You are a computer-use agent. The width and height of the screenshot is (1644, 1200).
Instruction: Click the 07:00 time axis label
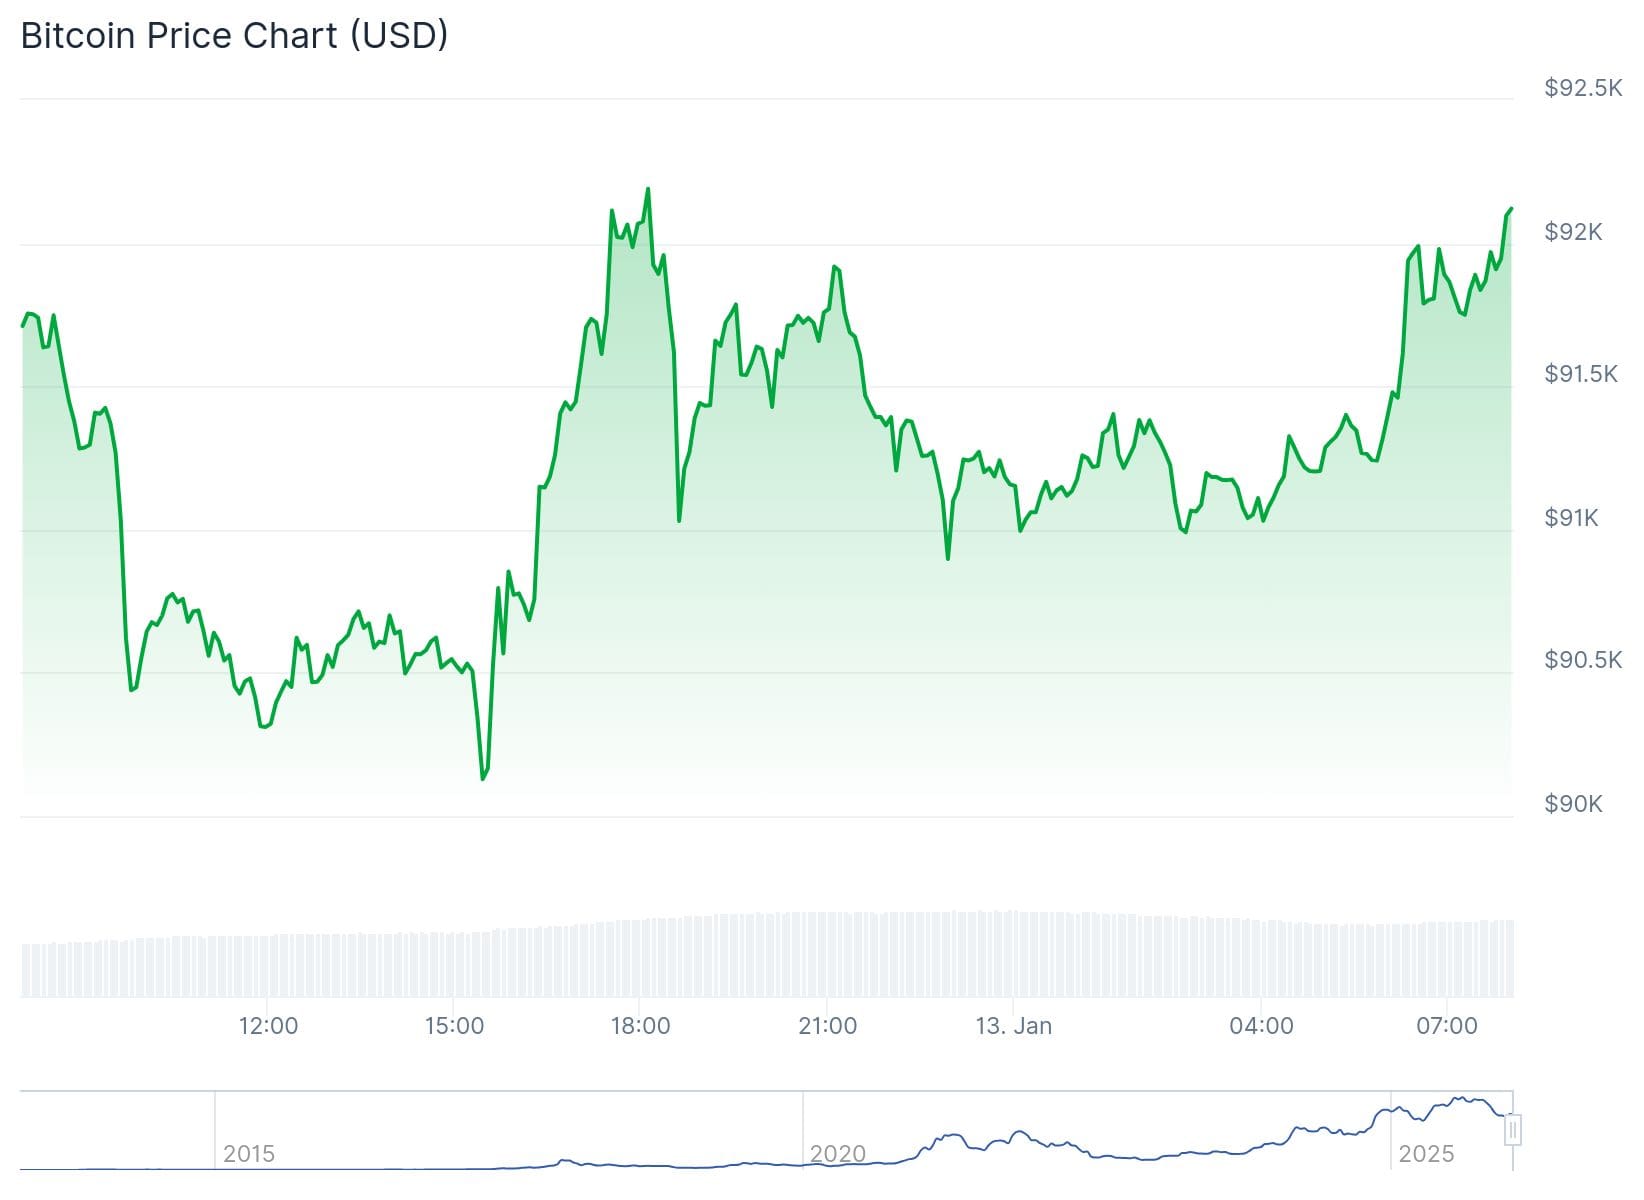pos(1447,1026)
